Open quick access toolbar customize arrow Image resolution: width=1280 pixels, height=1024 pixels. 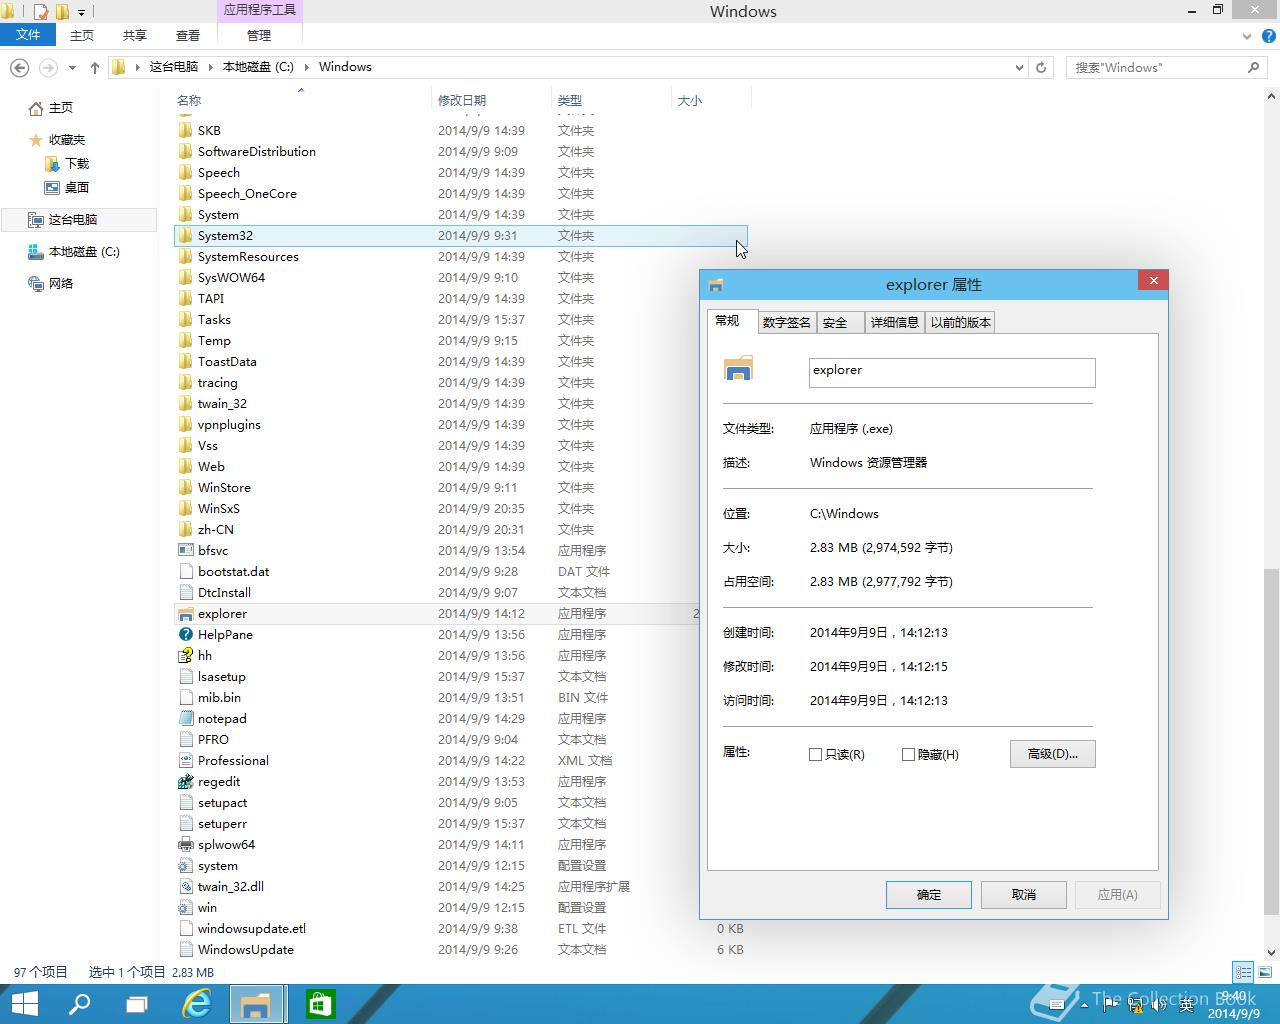(82, 12)
